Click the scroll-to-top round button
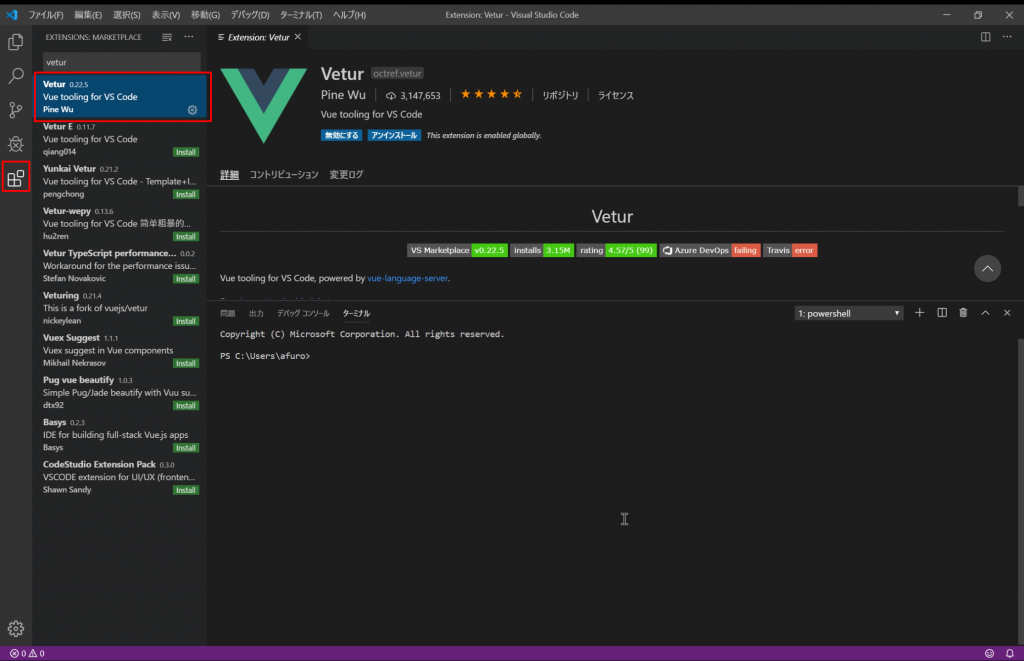 coord(987,268)
